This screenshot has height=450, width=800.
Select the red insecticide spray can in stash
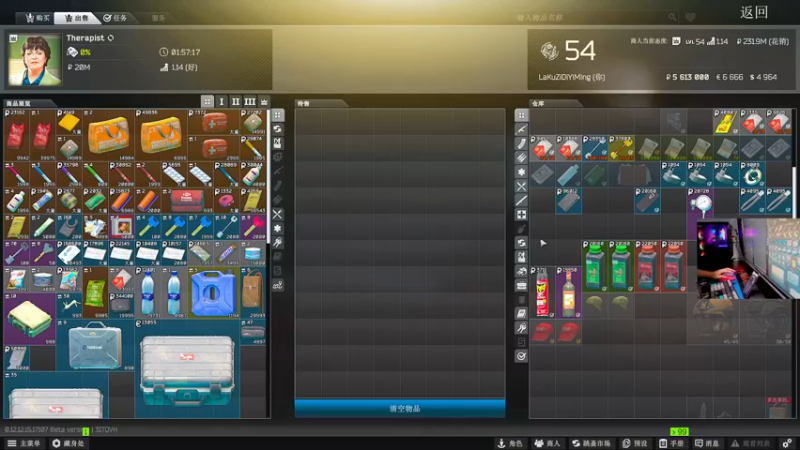[542, 292]
